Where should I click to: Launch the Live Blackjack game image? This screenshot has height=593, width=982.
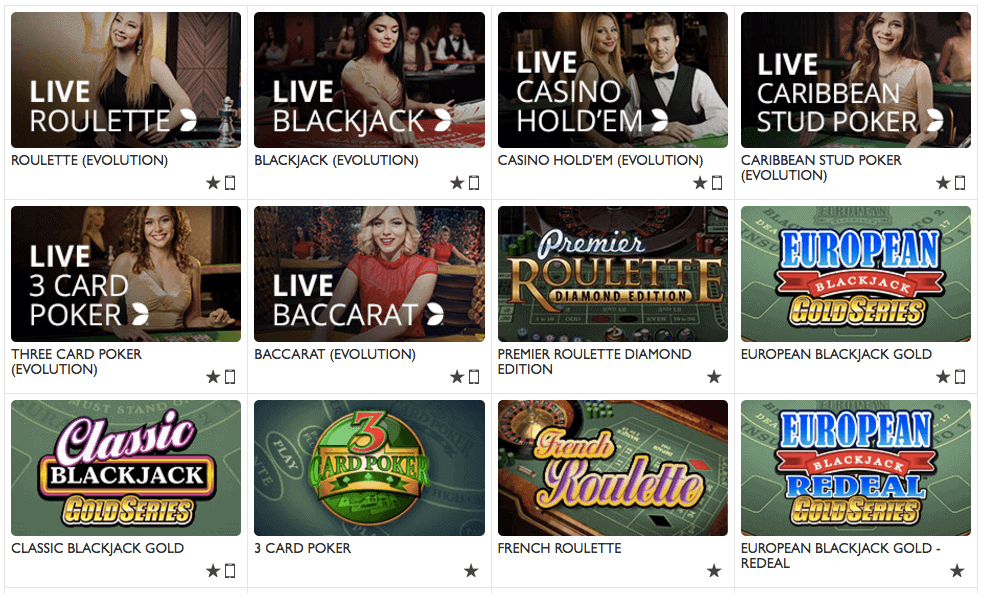[x=370, y=80]
